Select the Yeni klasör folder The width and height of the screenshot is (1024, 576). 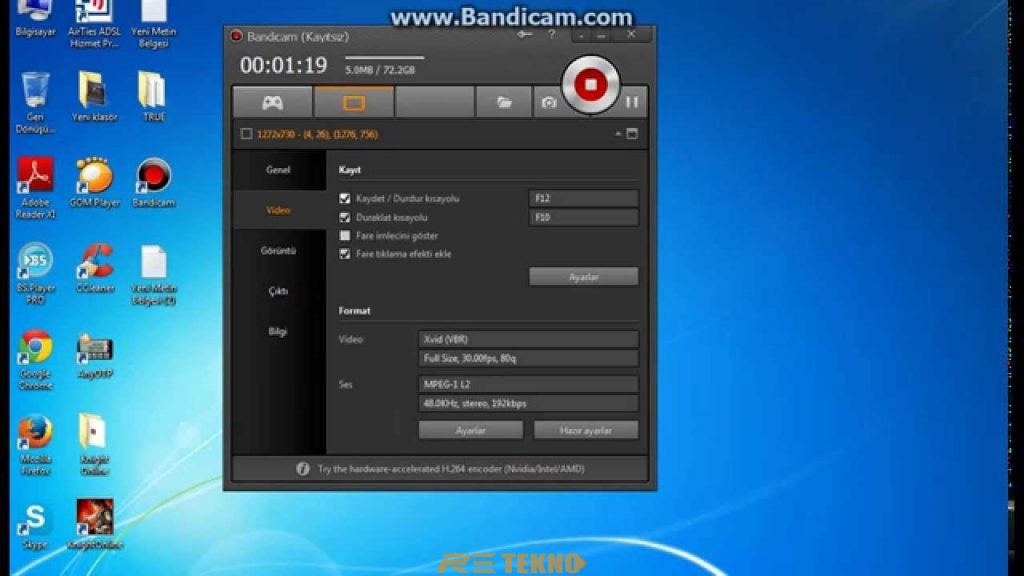click(94, 96)
